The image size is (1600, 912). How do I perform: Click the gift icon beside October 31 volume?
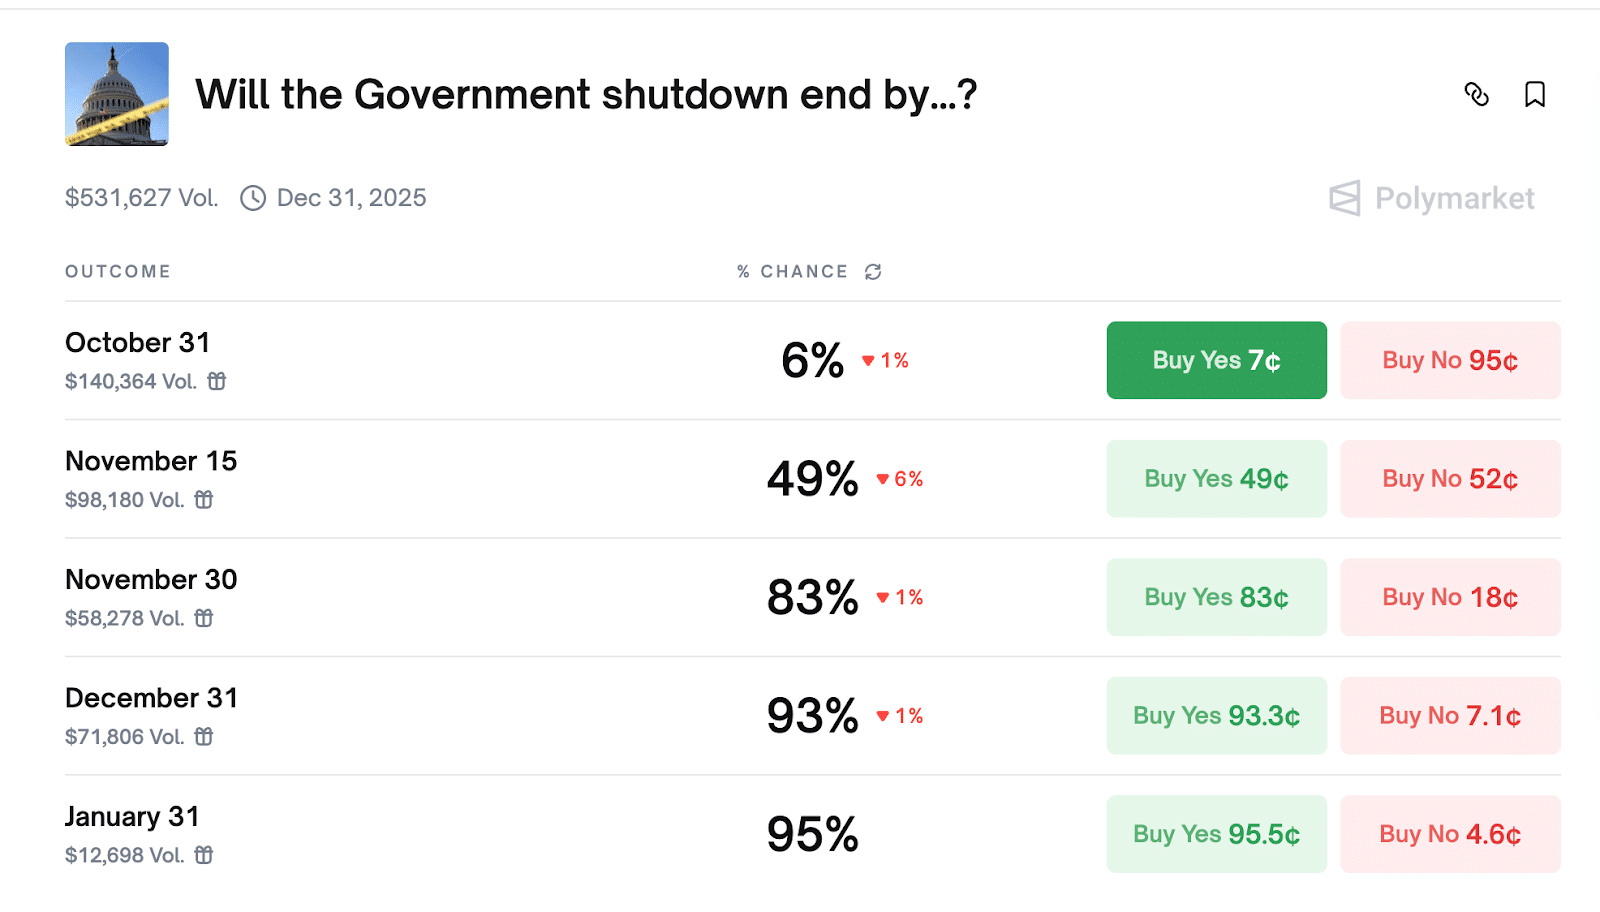[218, 382]
